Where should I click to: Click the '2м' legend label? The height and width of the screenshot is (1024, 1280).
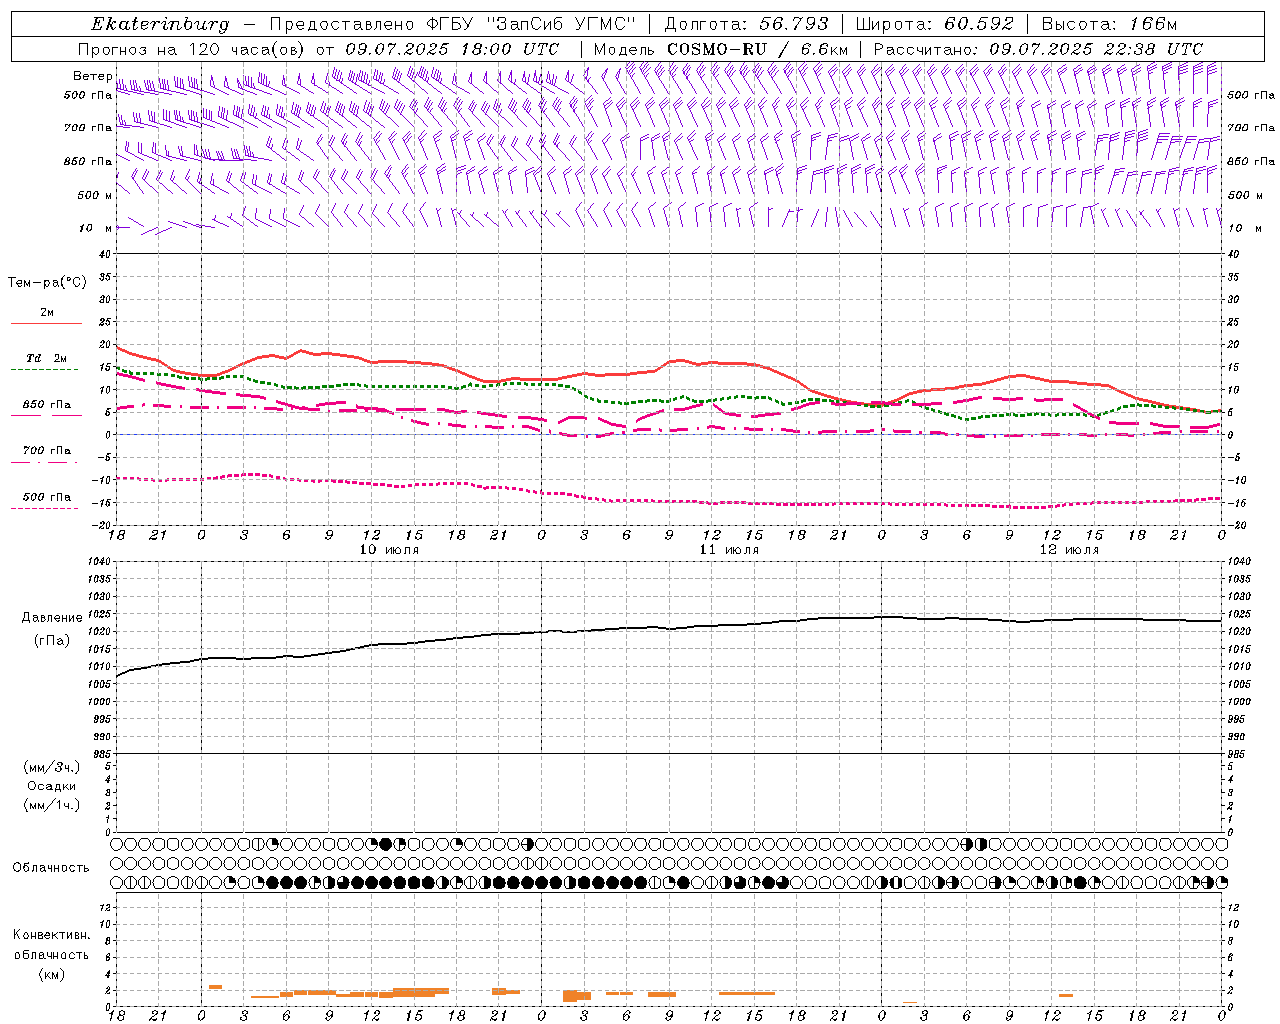click(47, 313)
